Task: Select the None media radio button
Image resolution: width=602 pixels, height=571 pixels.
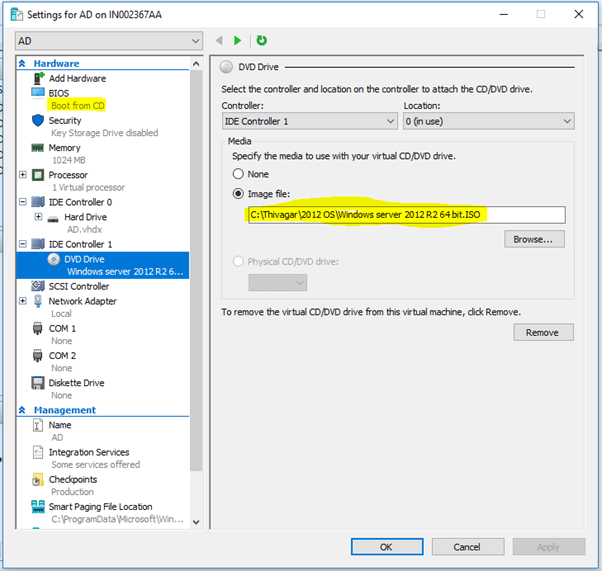Action: click(238, 174)
